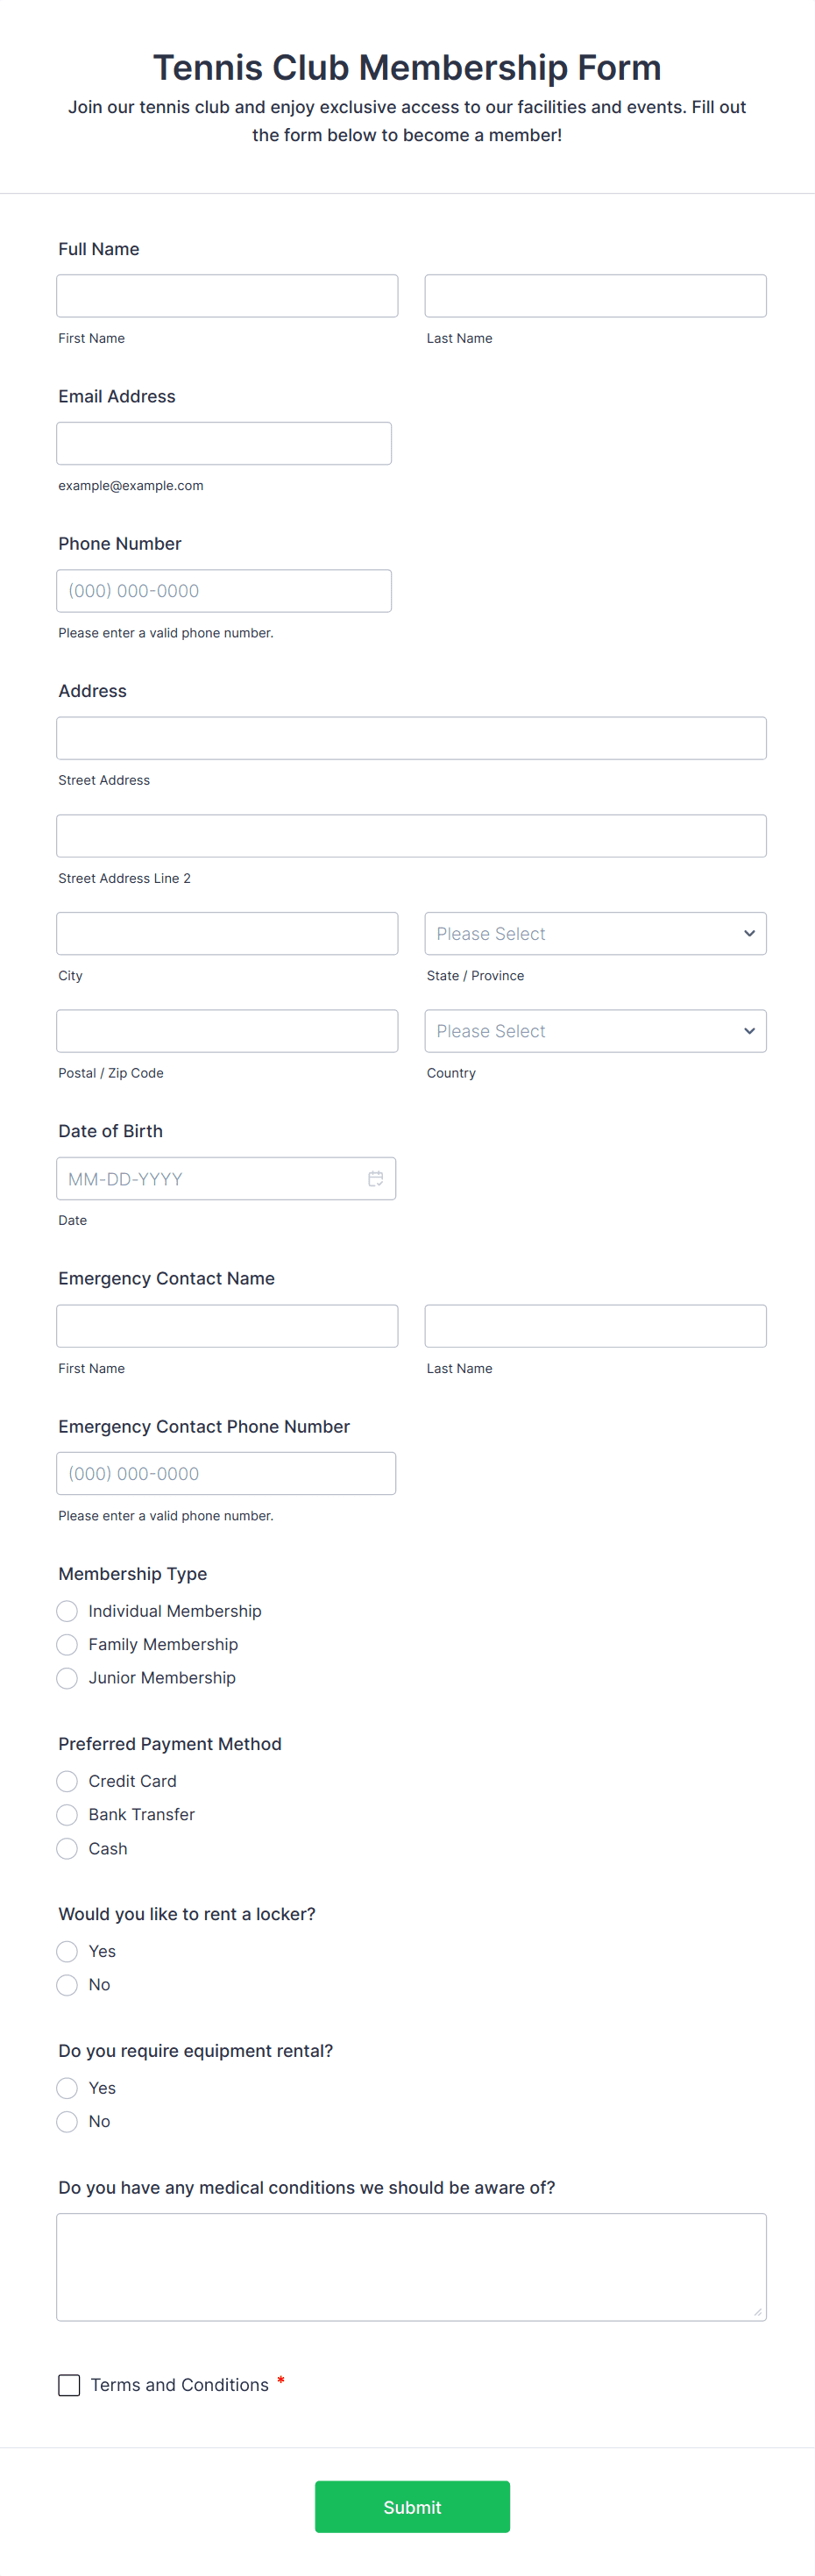Choose No for locker rental

click(66, 1984)
